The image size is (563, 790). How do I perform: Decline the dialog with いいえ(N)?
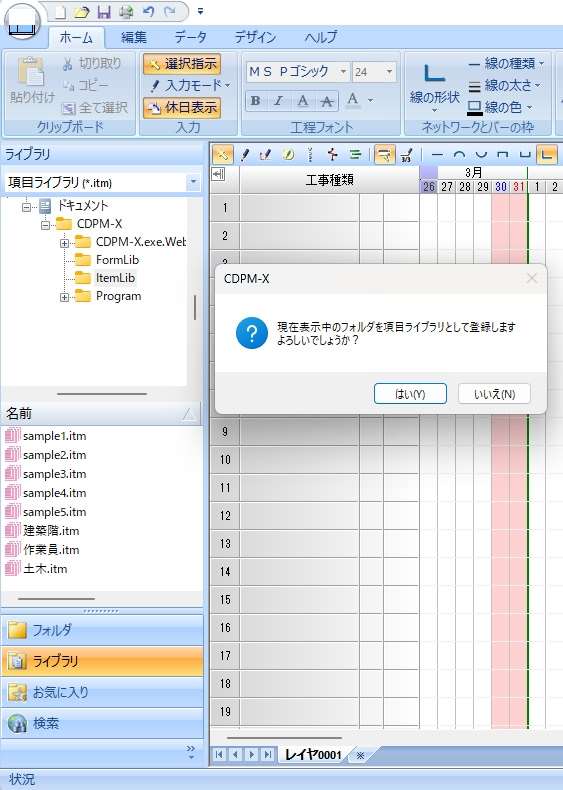point(494,394)
